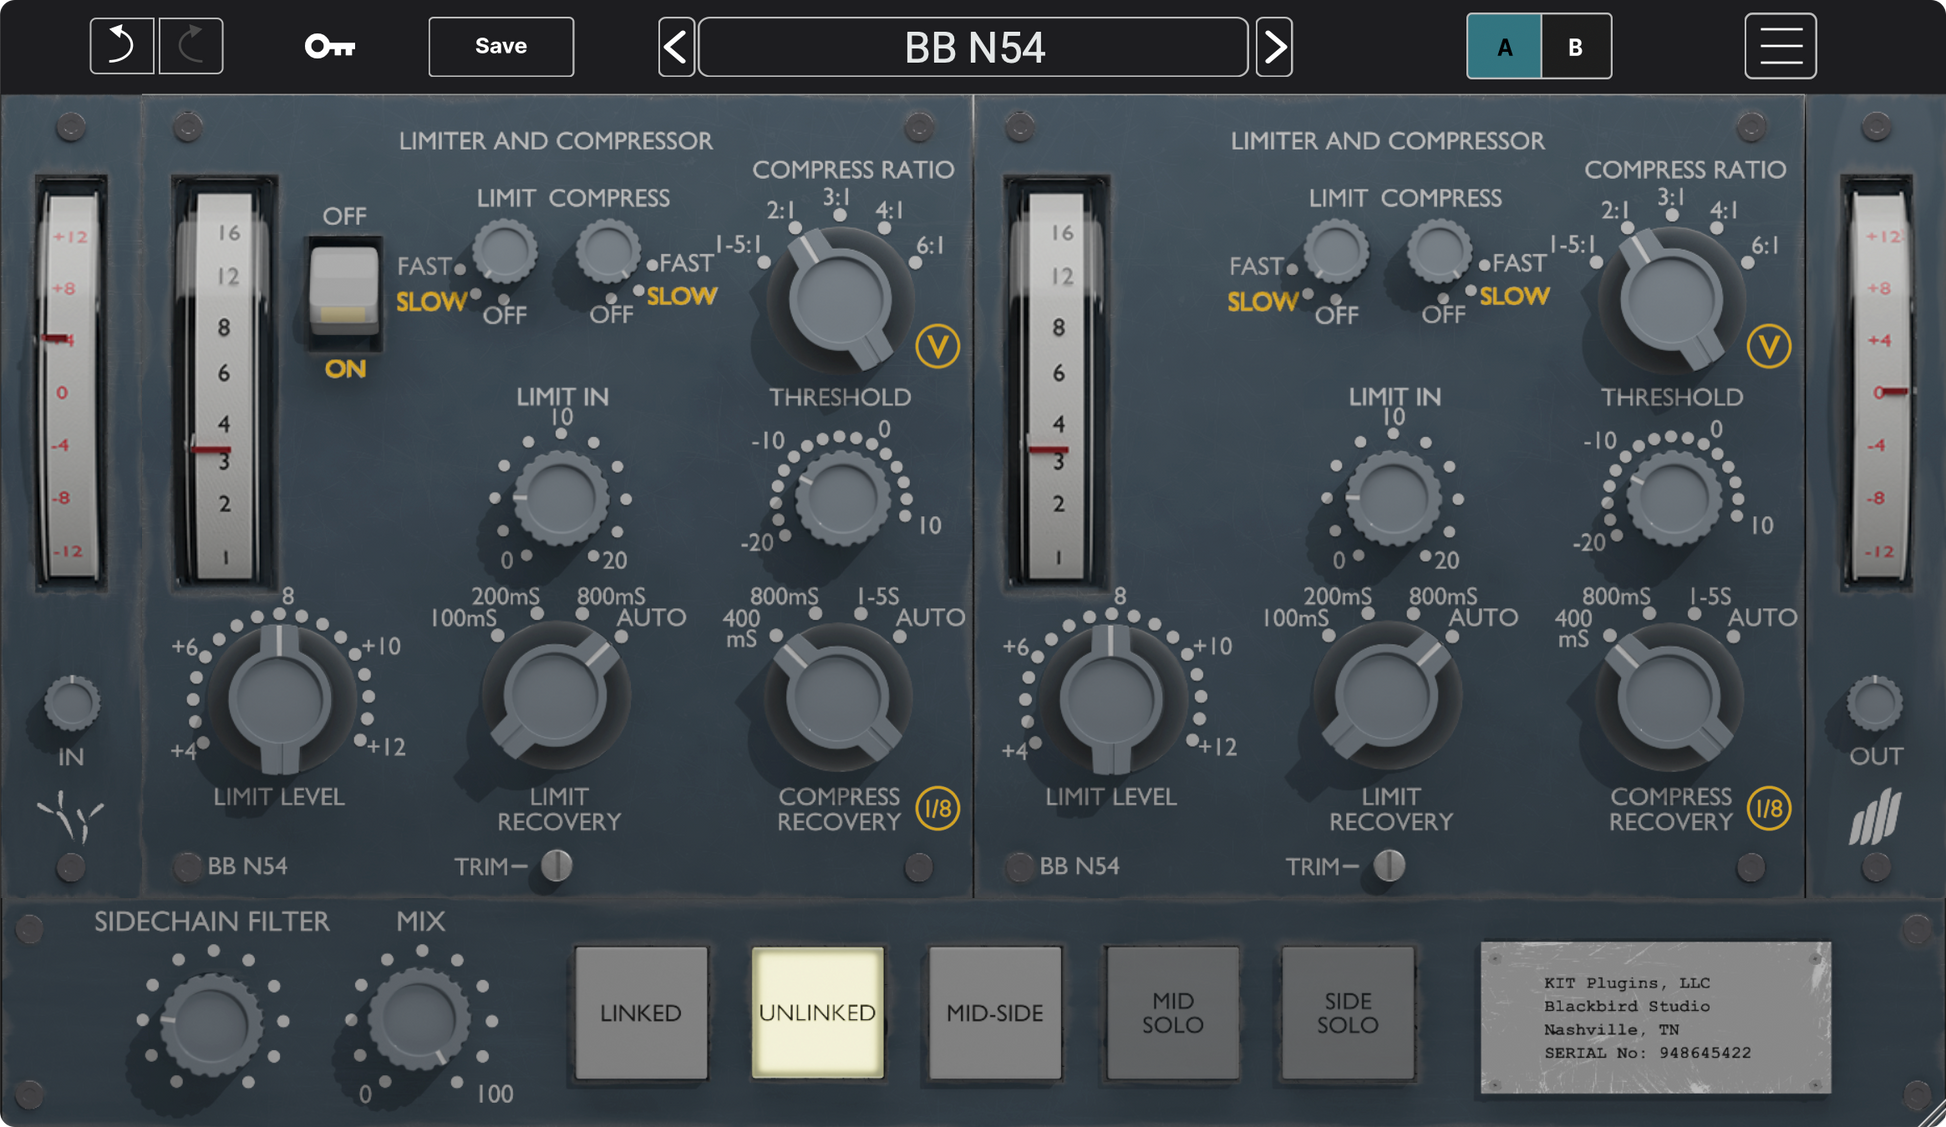Open the BB N54 preset name field
The height and width of the screenshot is (1127, 1946).
point(974,46)
